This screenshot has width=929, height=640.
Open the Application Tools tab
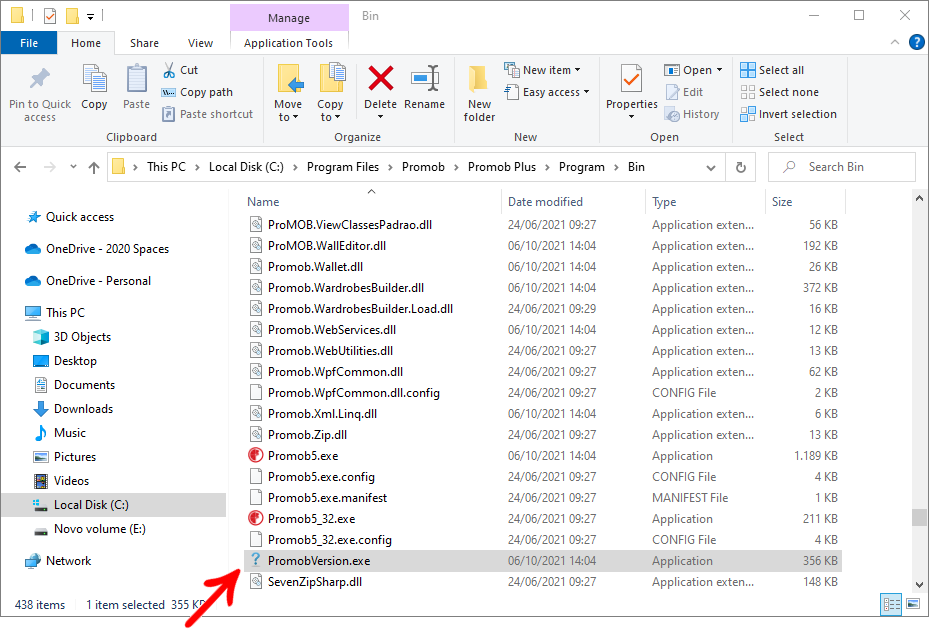(x=289, y=43)
